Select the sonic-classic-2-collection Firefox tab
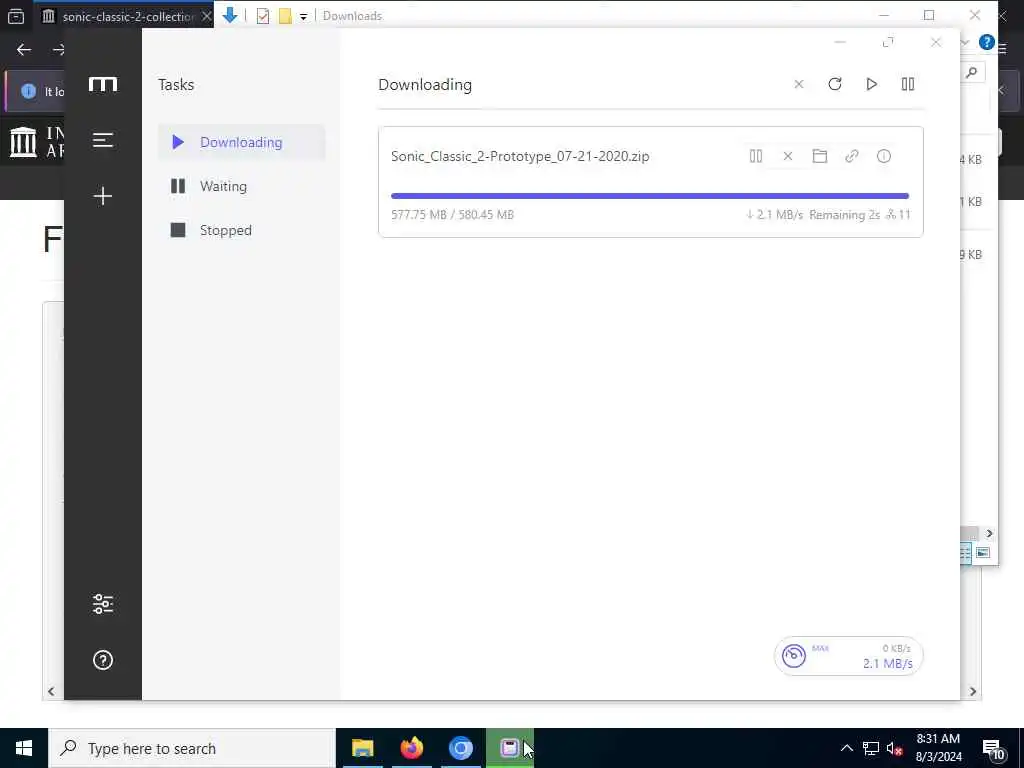 122,16
